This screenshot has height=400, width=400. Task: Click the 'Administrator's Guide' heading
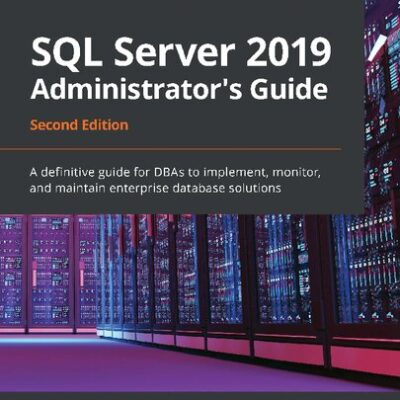point(179,88)
